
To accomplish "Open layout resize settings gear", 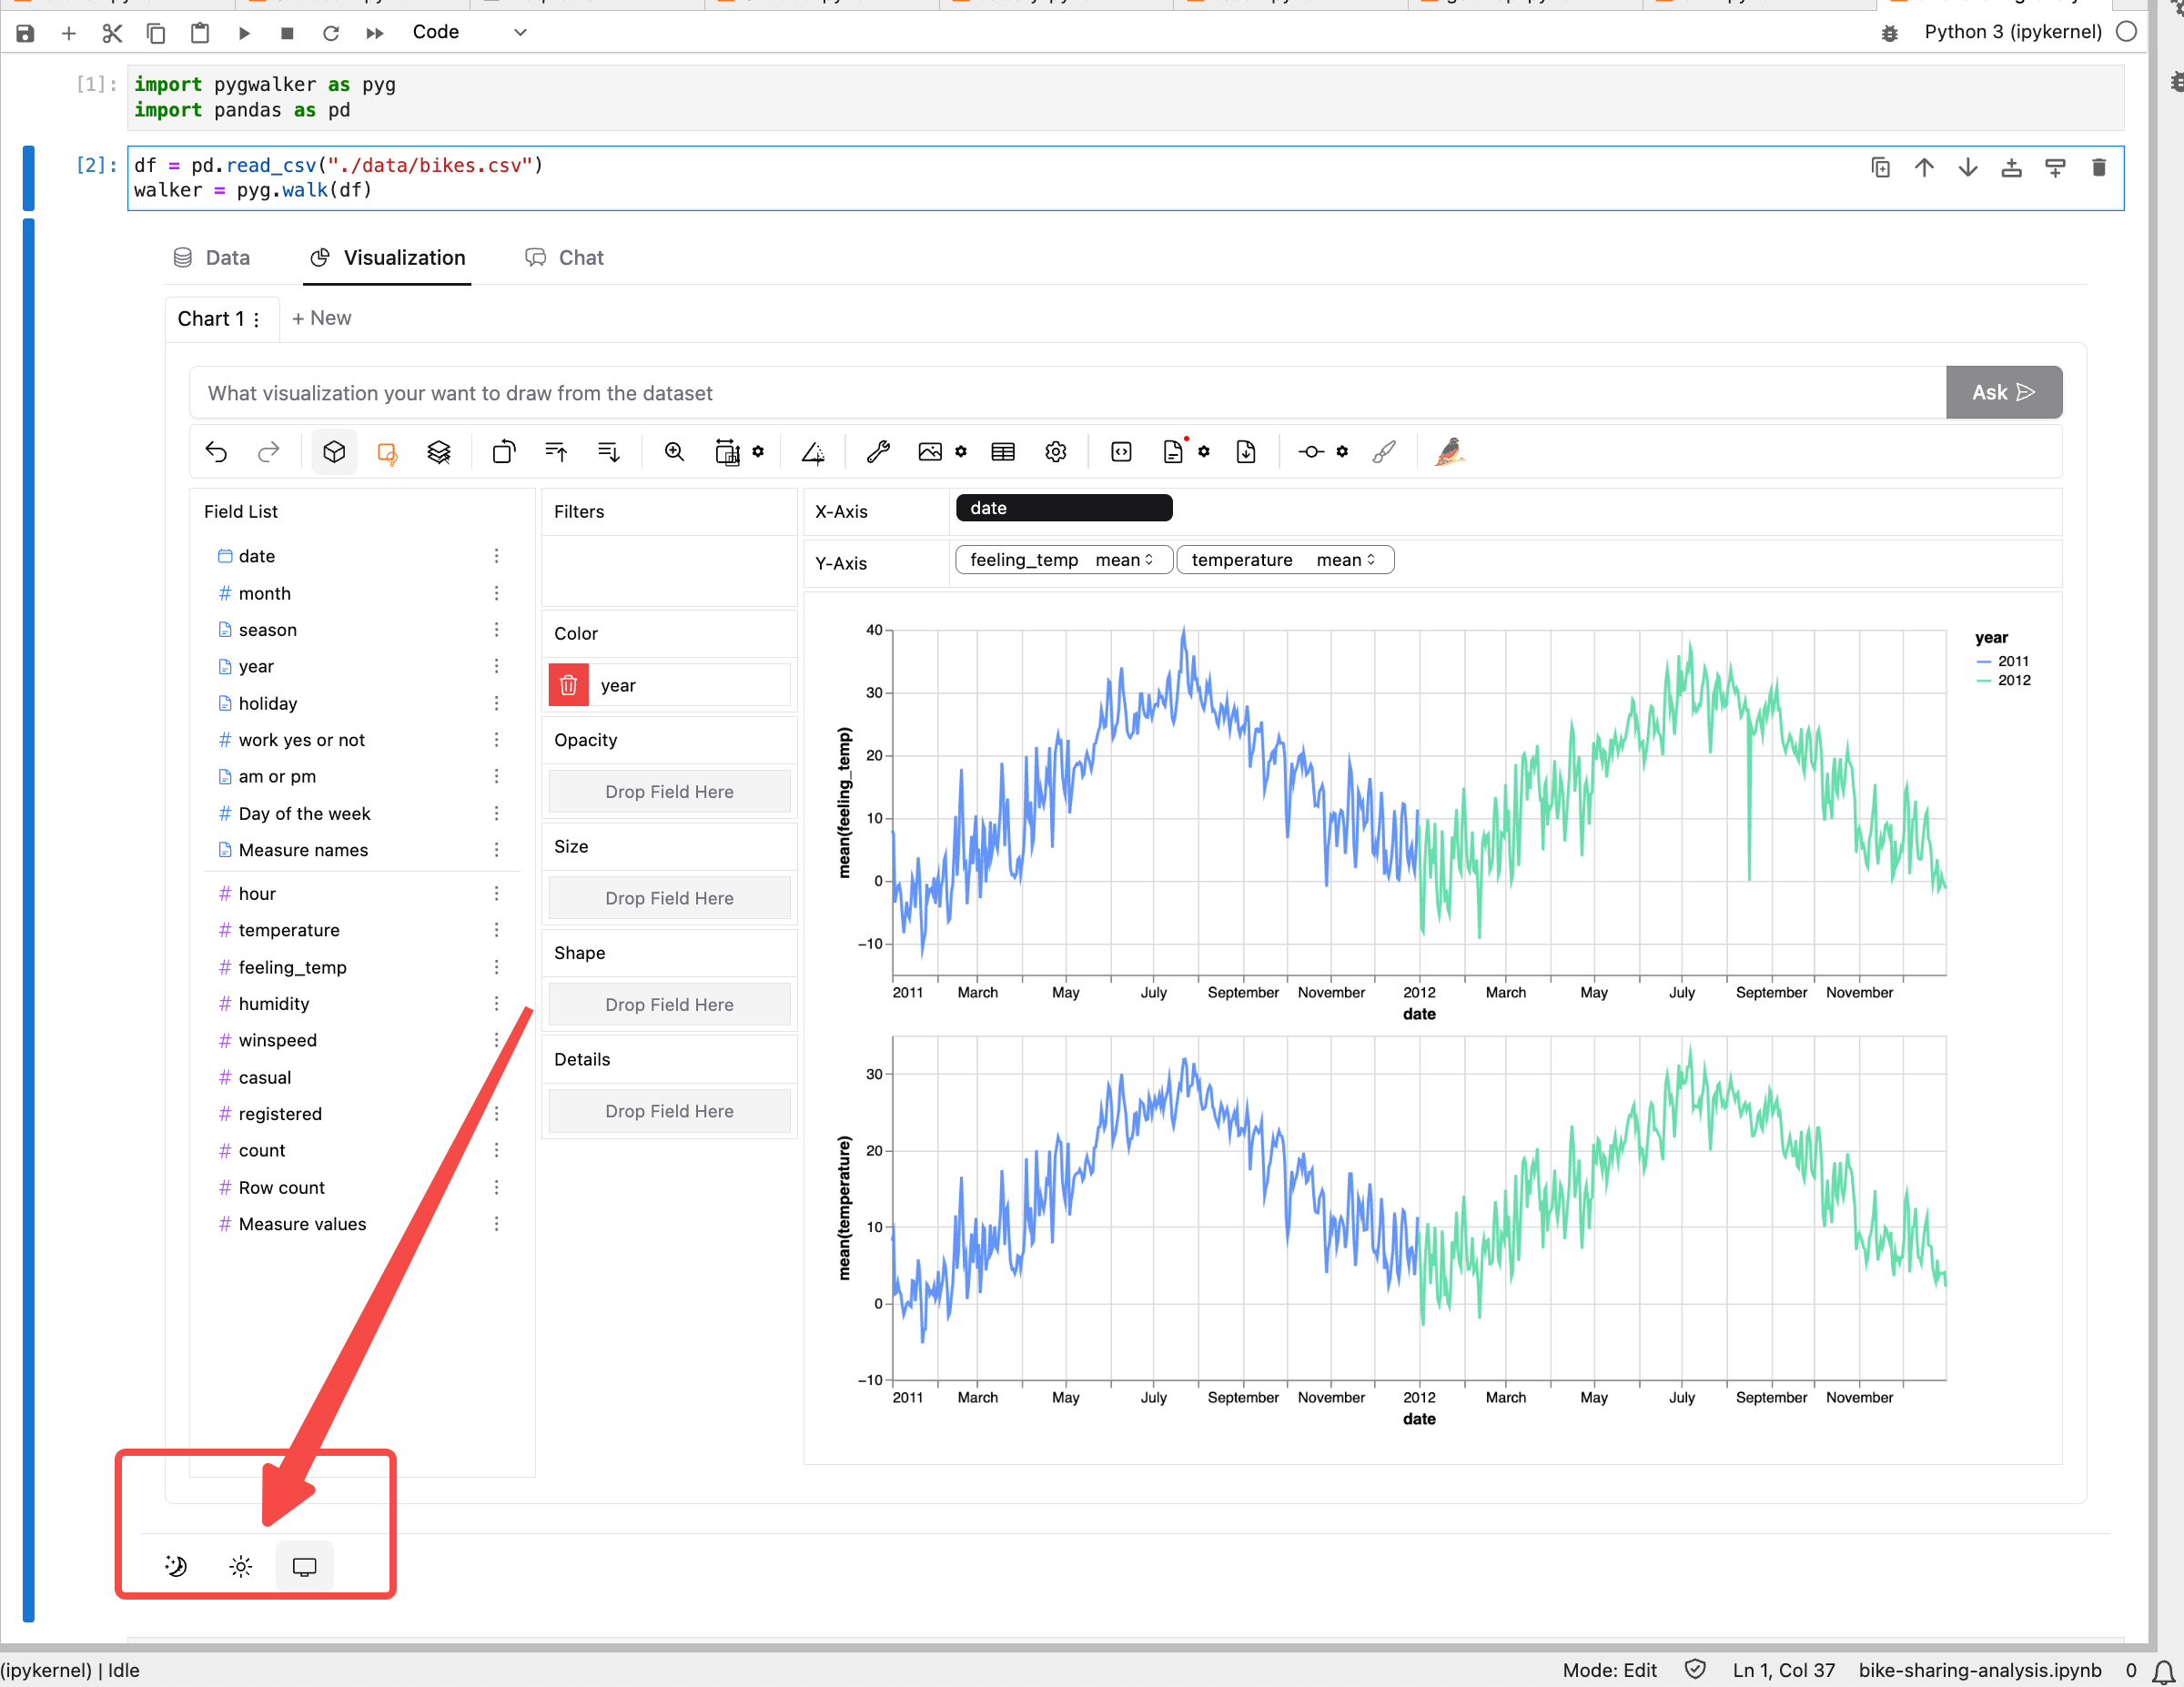I will 758,452.
